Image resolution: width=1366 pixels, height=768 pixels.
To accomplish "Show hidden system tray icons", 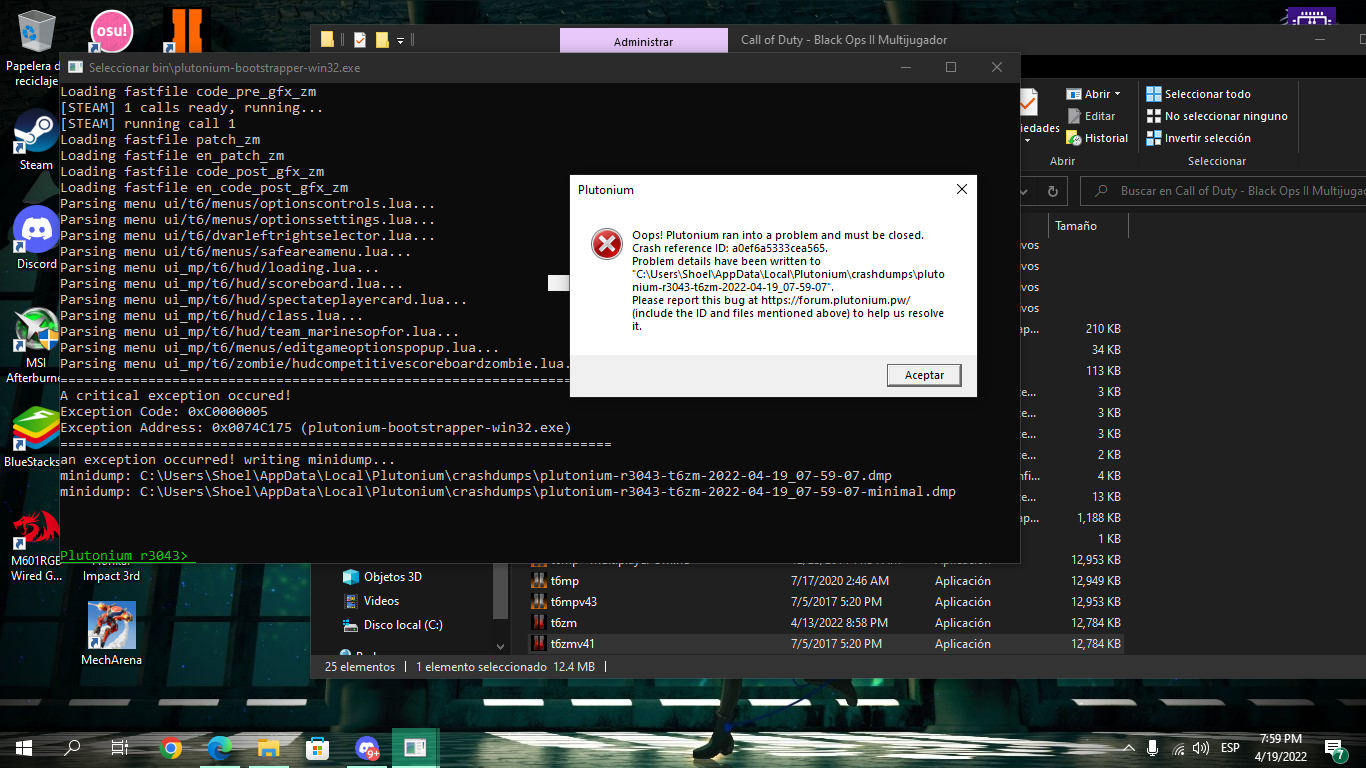I will click(x=1129, y=748).
